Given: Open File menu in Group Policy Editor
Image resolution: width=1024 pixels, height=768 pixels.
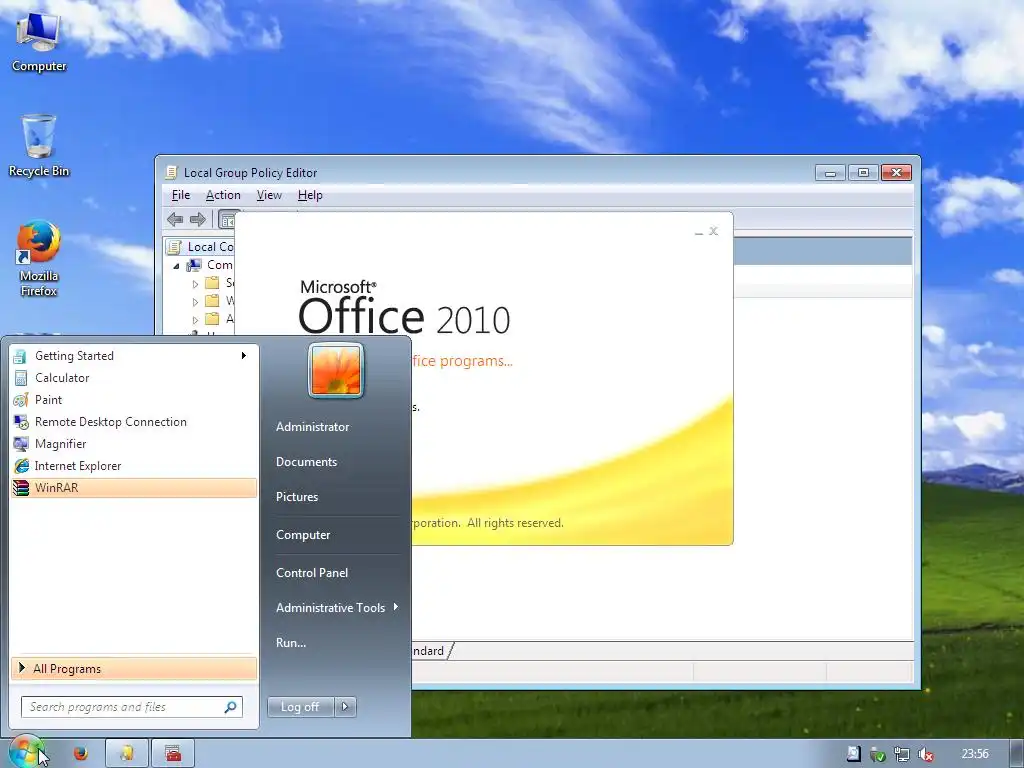Looking at the screenshot, I should tap(181, 195).
